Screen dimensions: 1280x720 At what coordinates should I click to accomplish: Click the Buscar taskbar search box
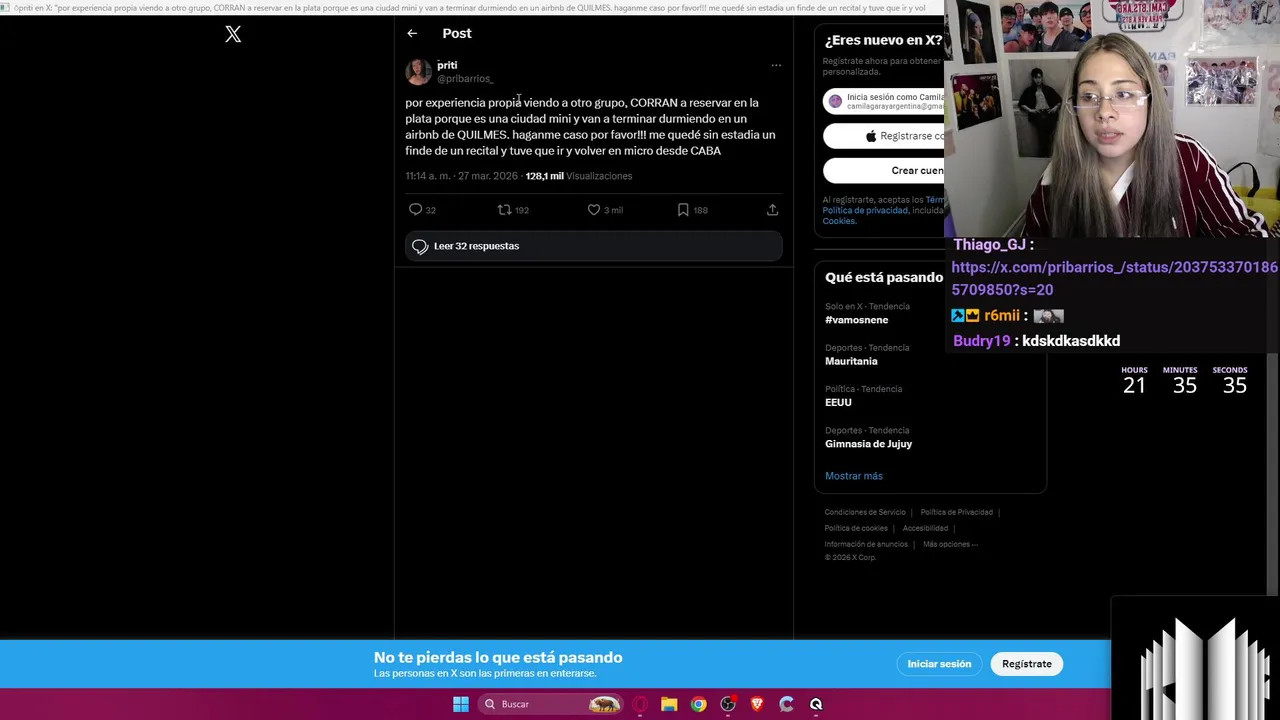point(550,704)
